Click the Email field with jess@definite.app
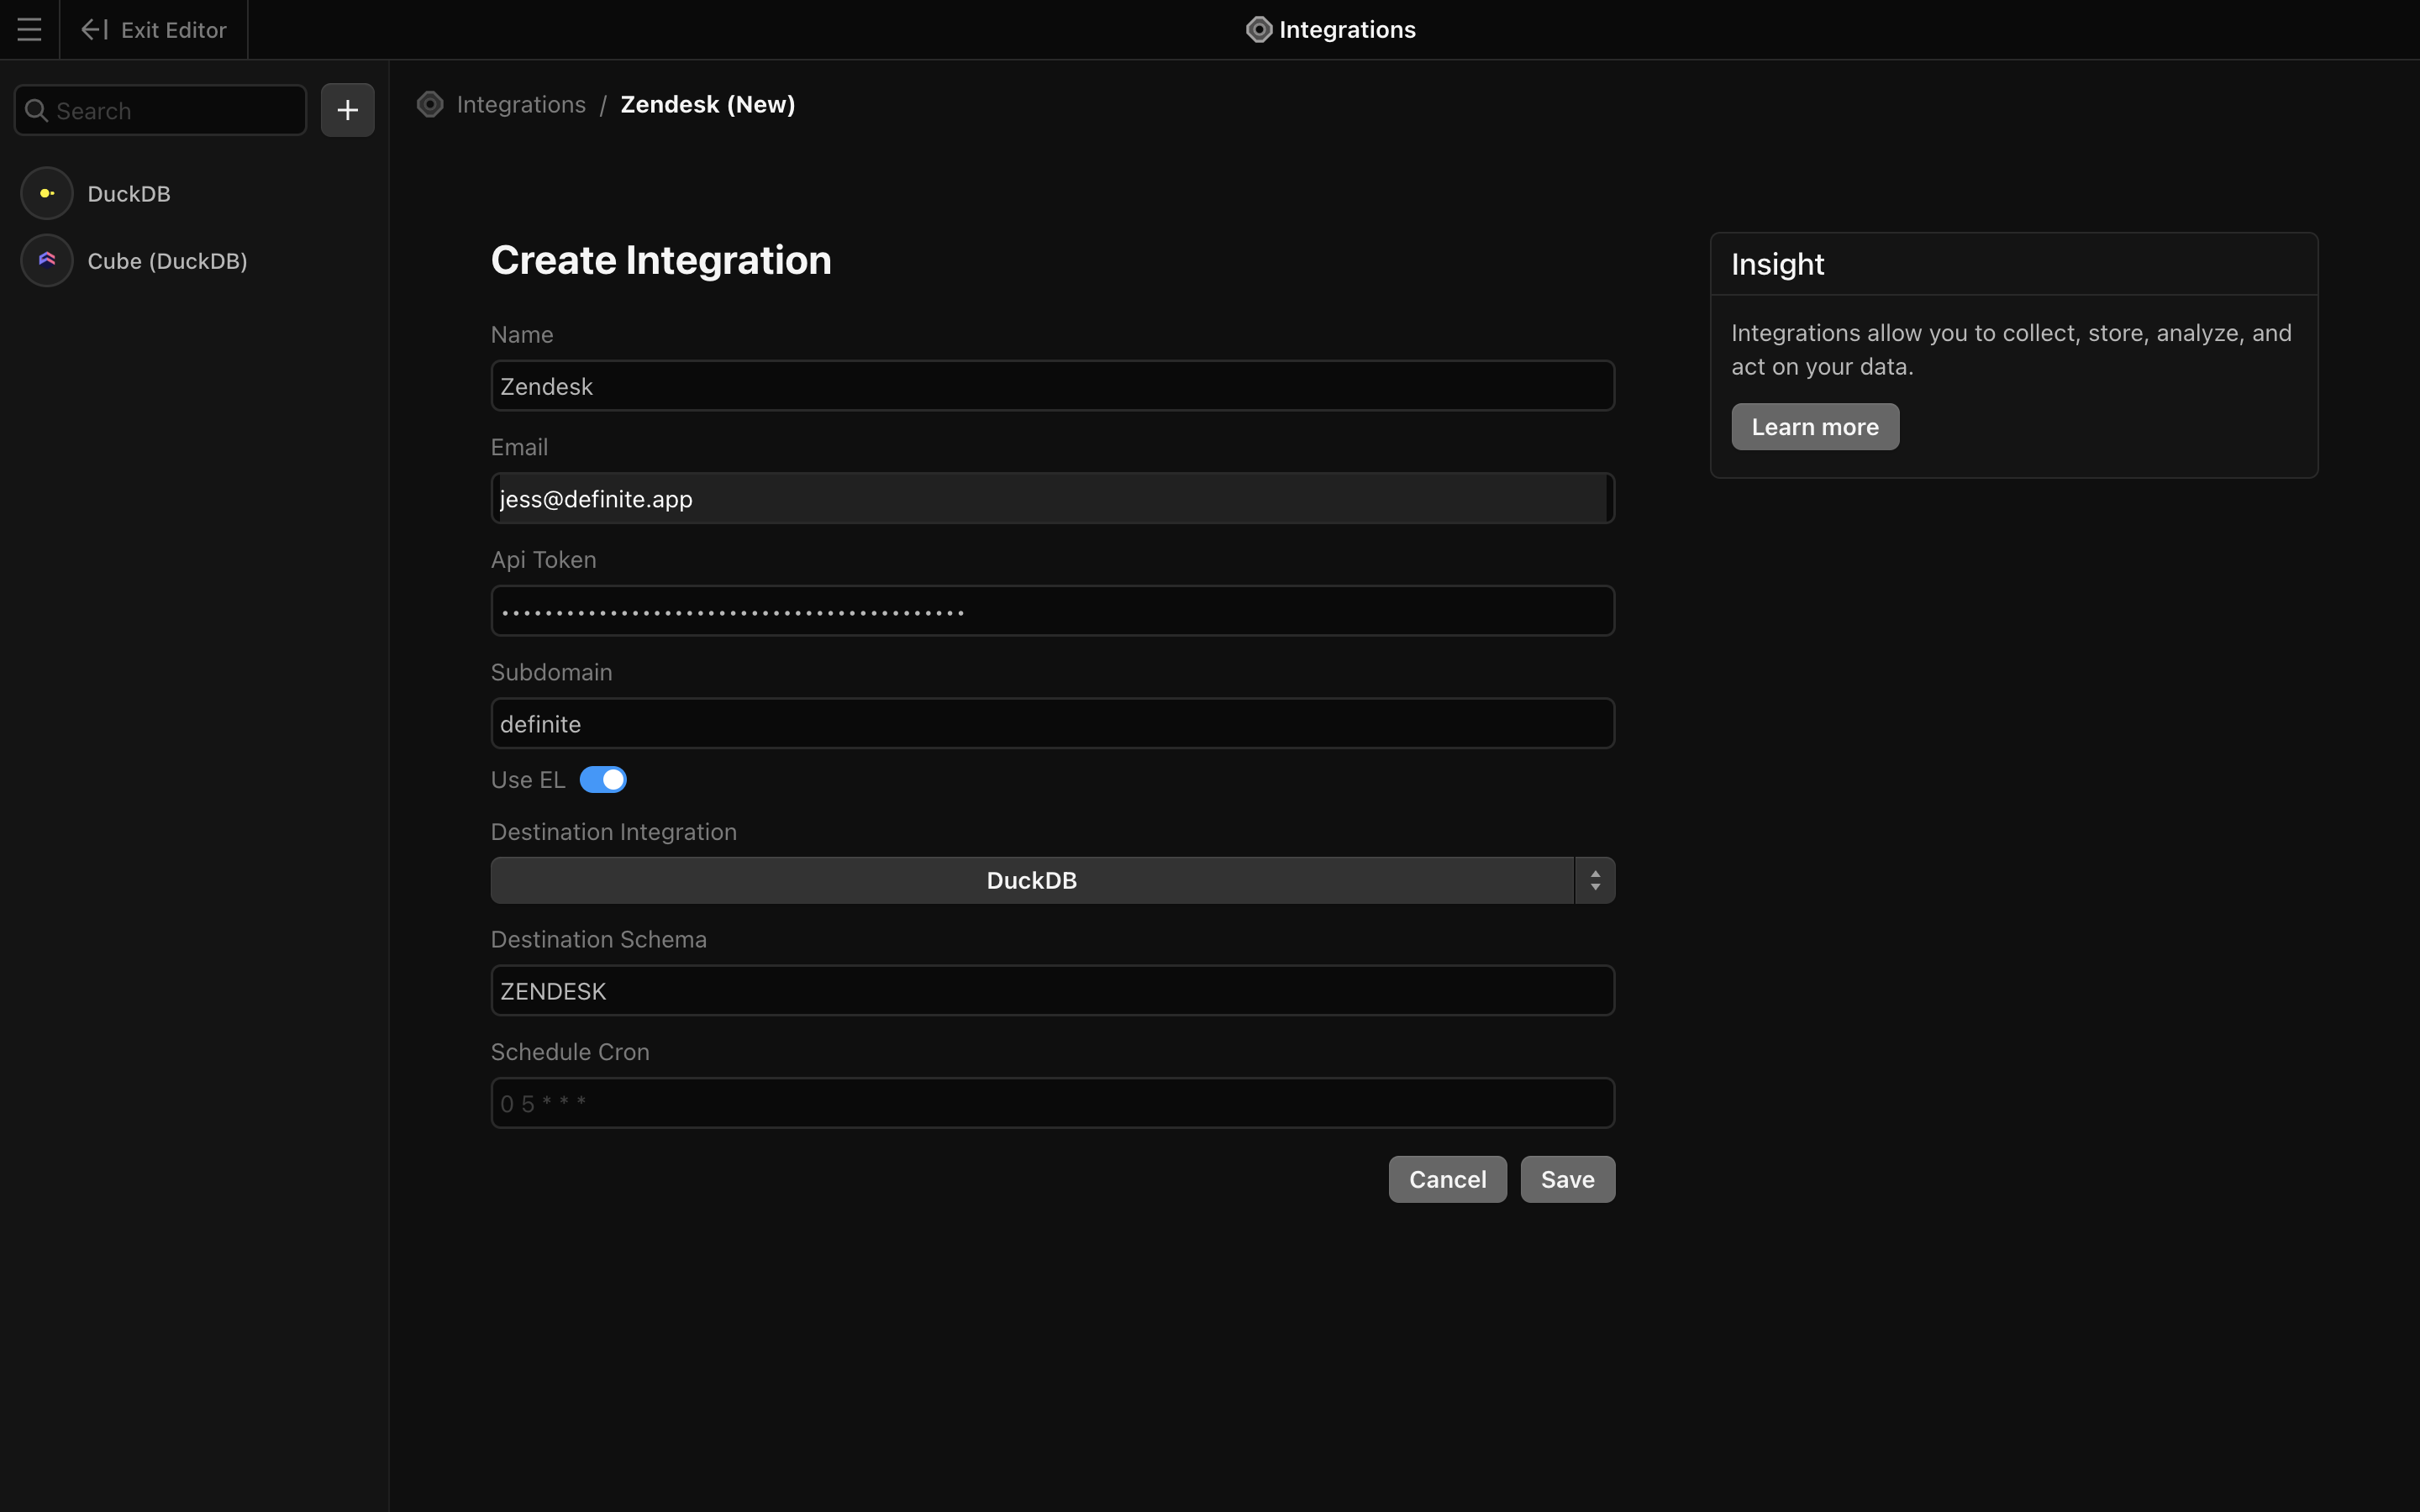 pos(1052,499)
